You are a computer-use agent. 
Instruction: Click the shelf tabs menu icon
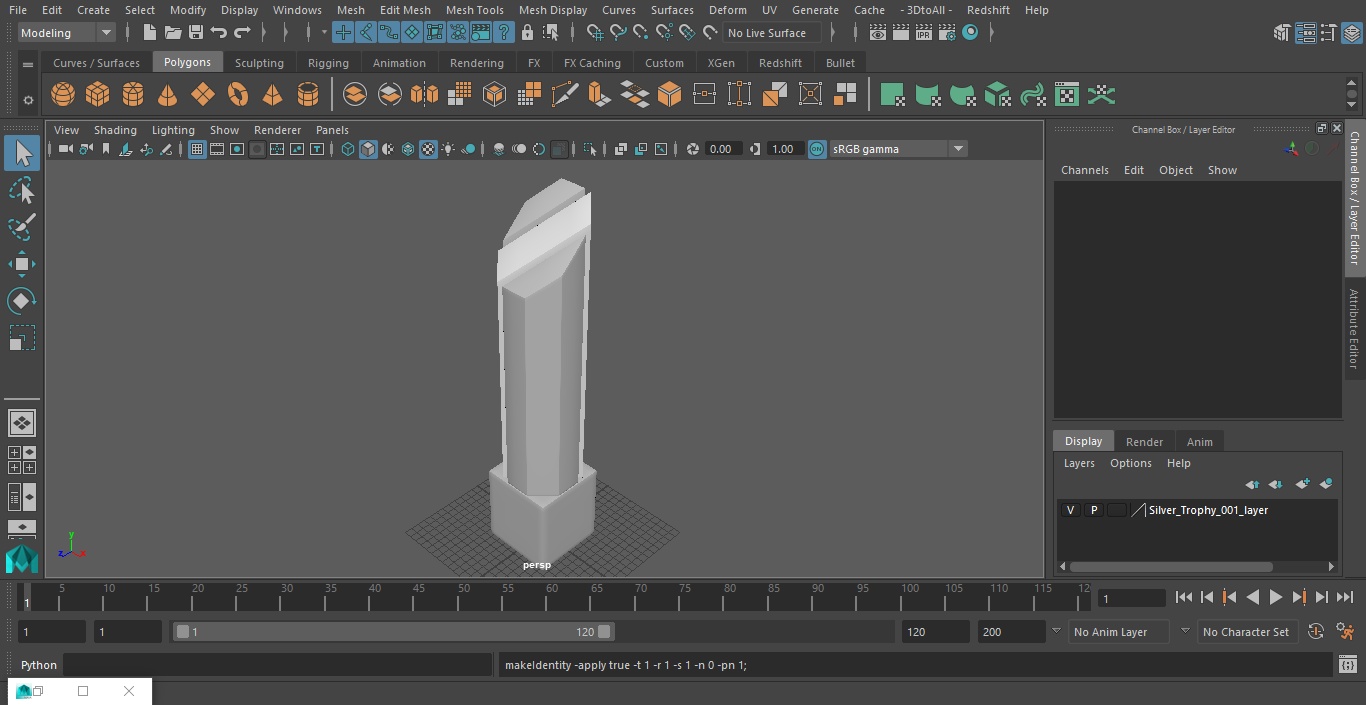[28, 64]
